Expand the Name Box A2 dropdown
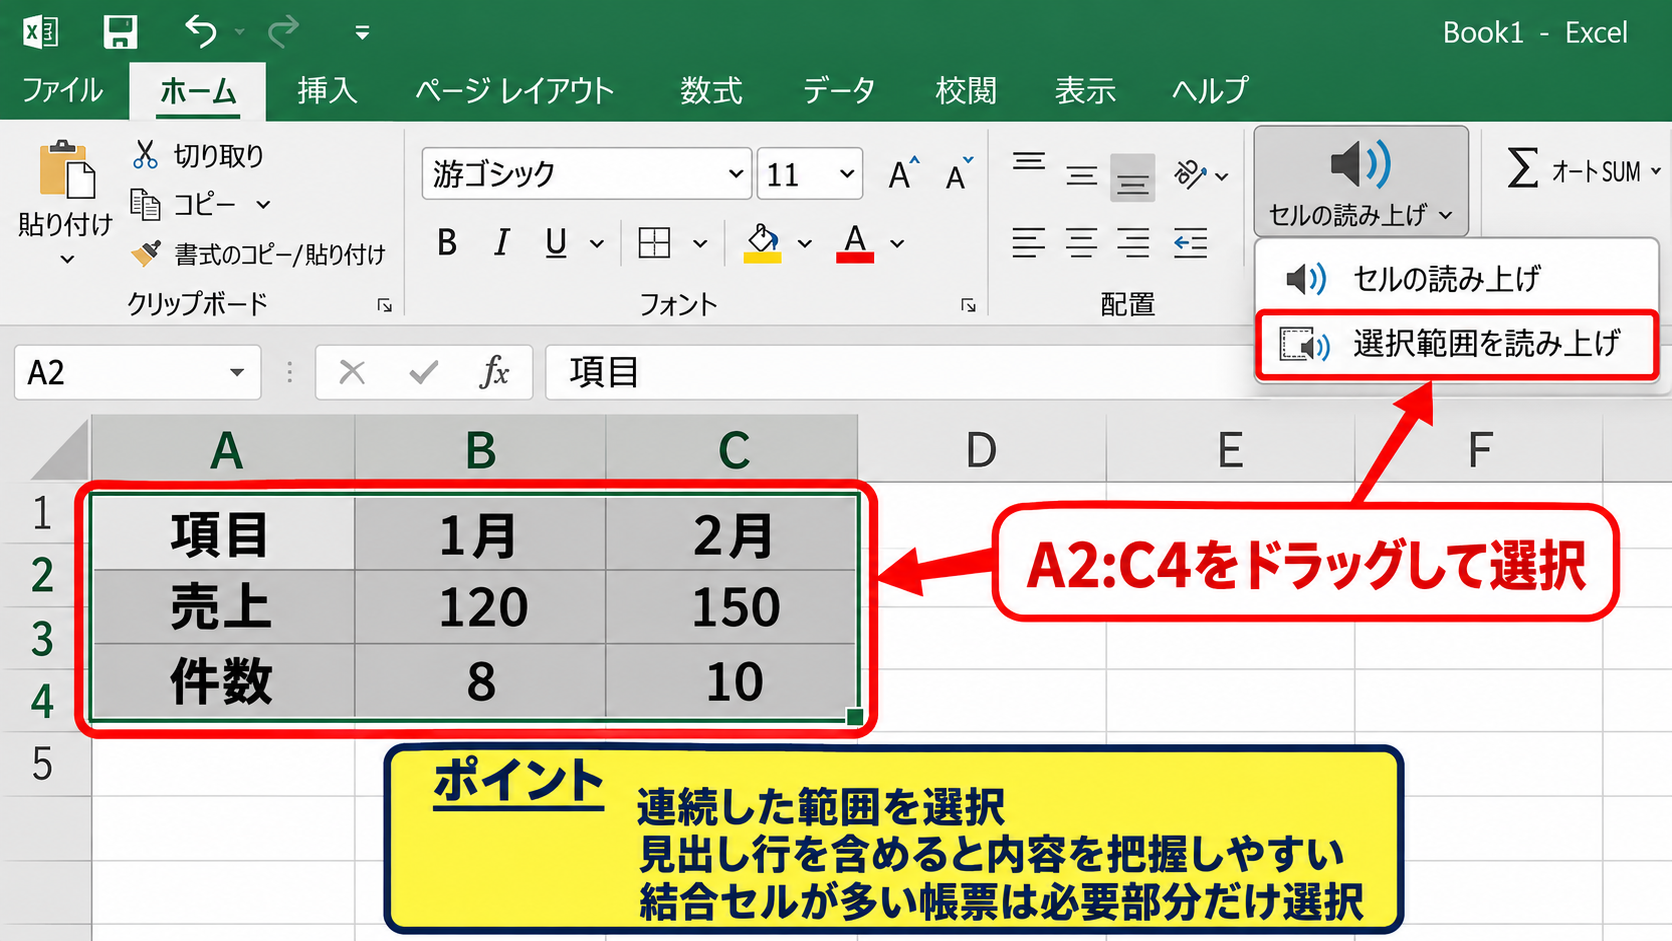 (237, 373)
